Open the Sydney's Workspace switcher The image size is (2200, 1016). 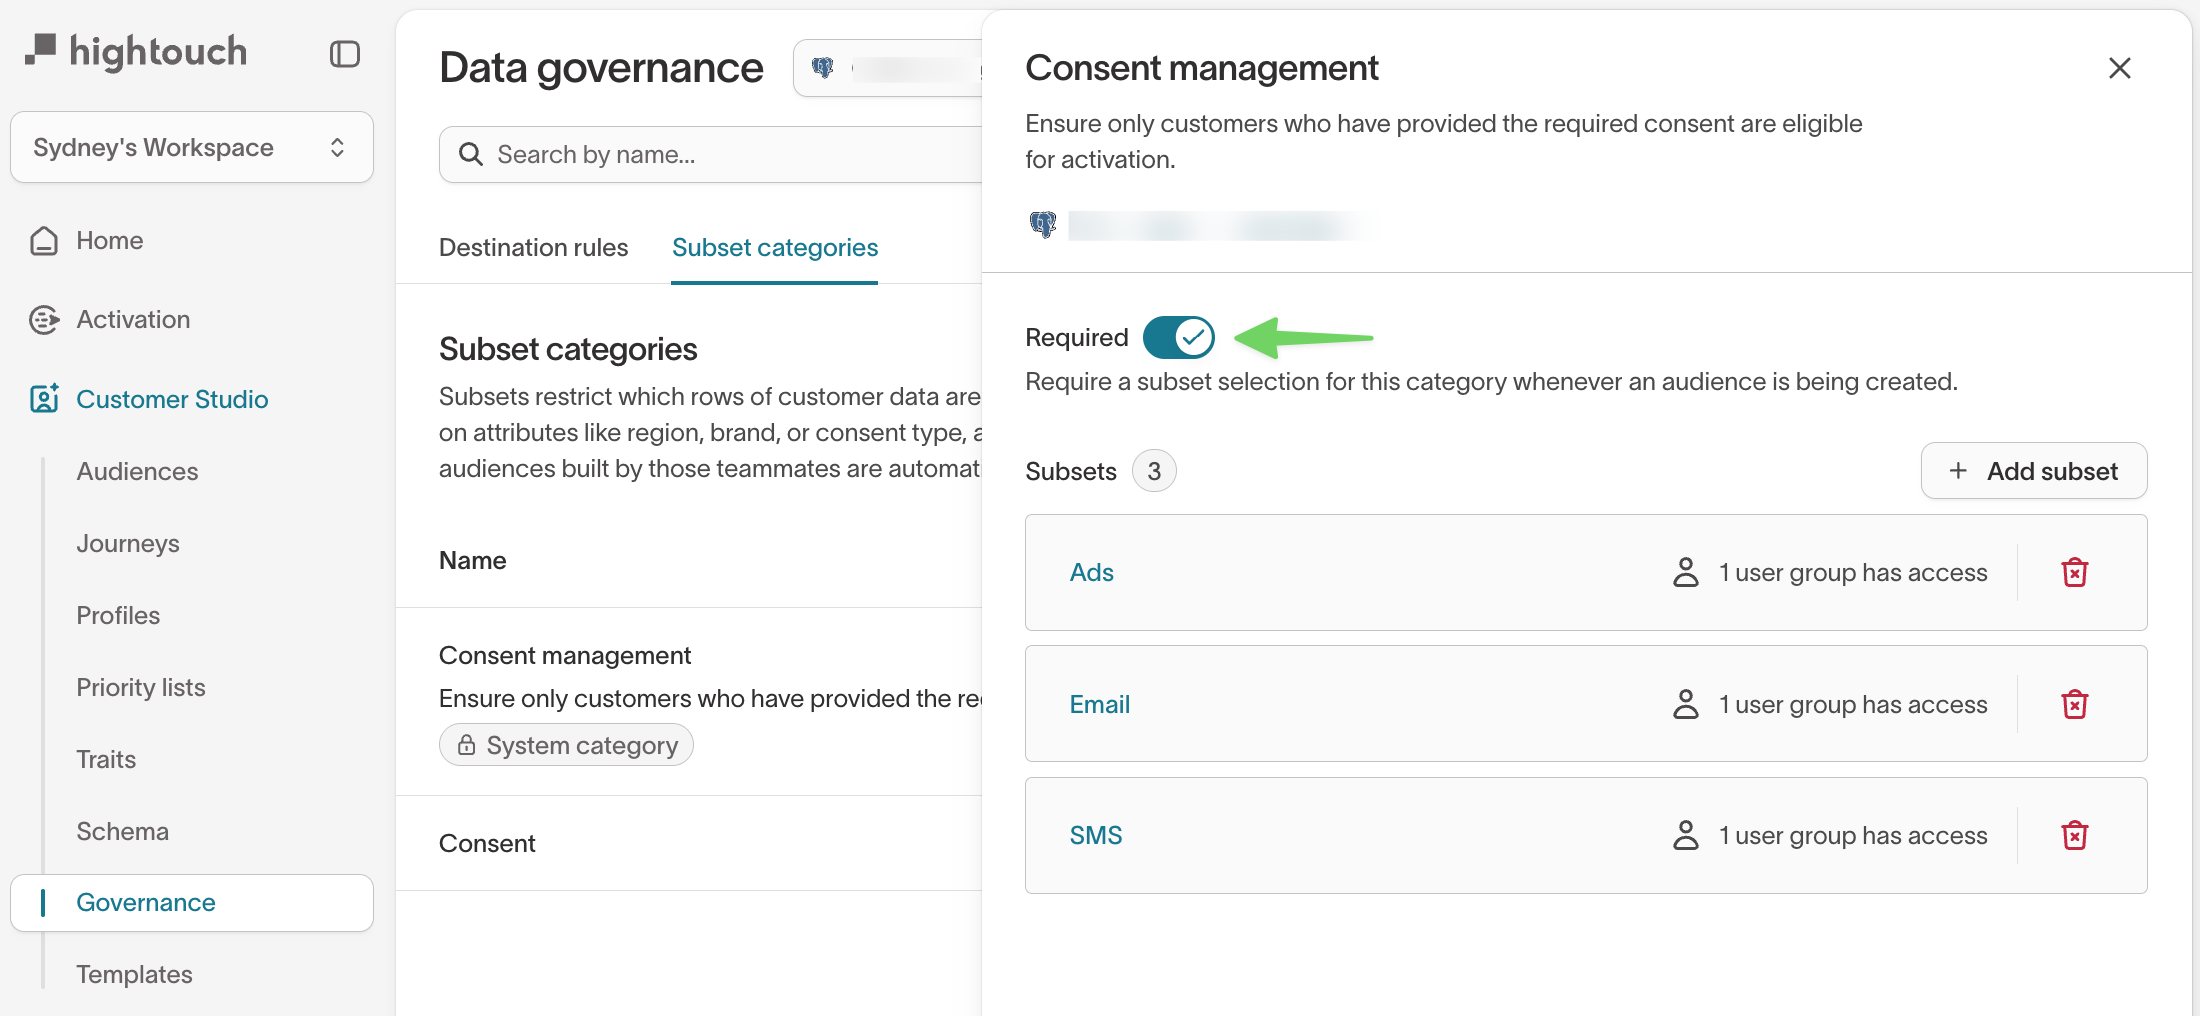point(192,148)
